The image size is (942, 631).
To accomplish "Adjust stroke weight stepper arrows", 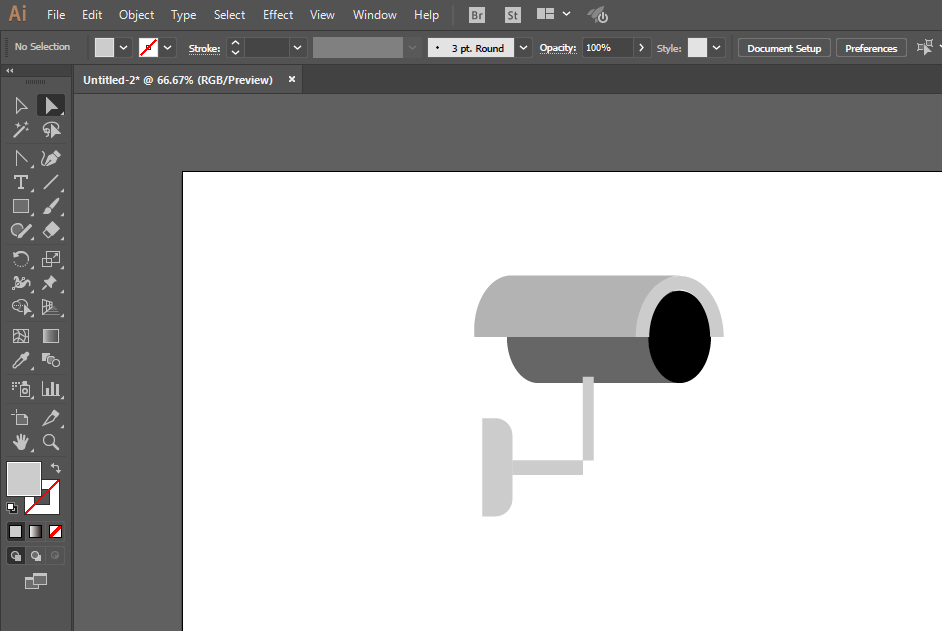I will coord(235,47).
